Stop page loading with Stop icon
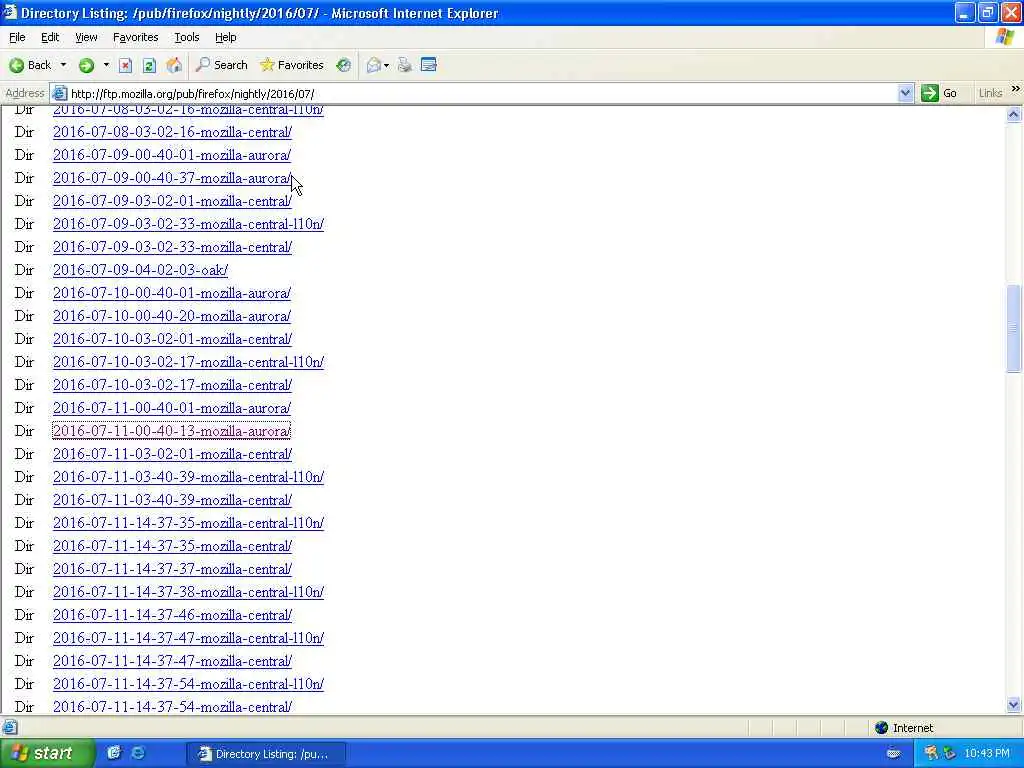This screenshot has height=768, width=1024. (125, 65)
